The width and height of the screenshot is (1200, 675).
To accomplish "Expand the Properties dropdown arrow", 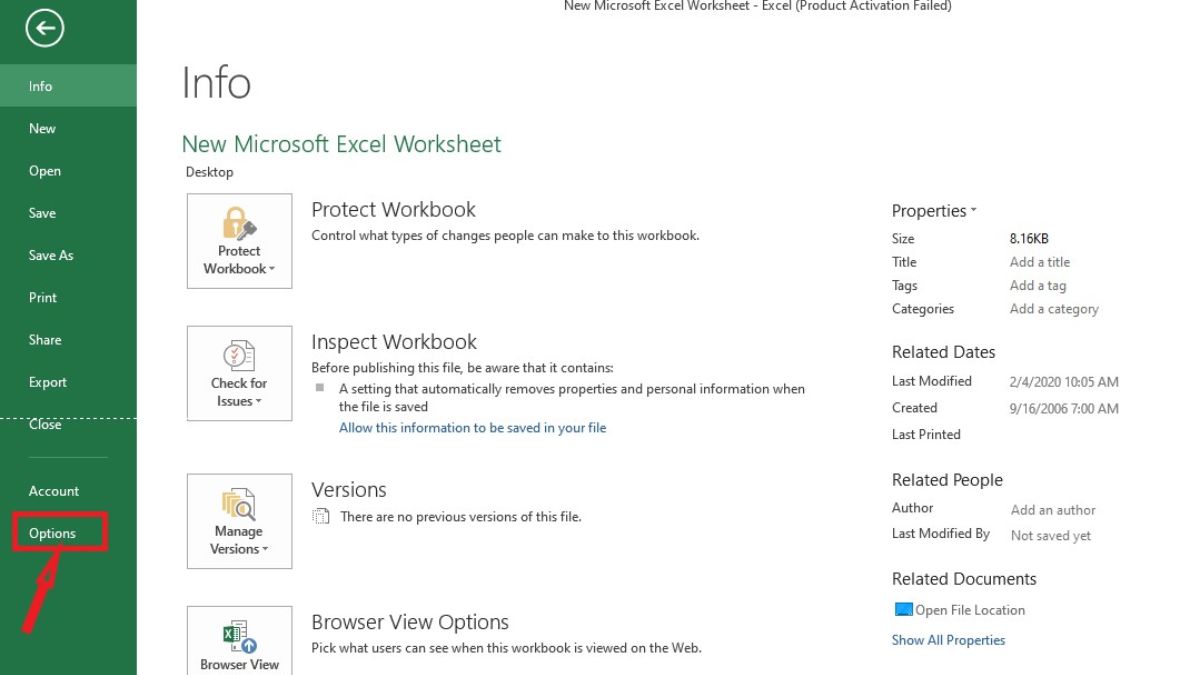I will coord(973,211).
